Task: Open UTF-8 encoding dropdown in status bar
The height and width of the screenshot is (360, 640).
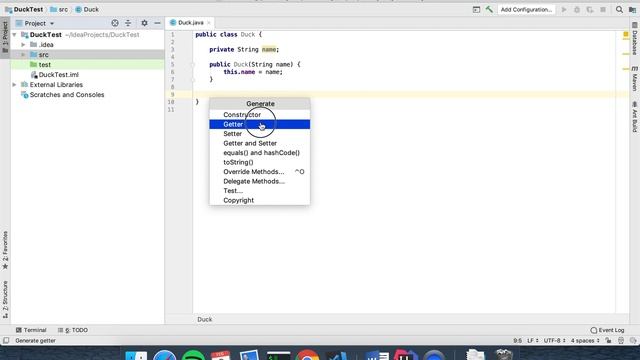Action: 555,340
